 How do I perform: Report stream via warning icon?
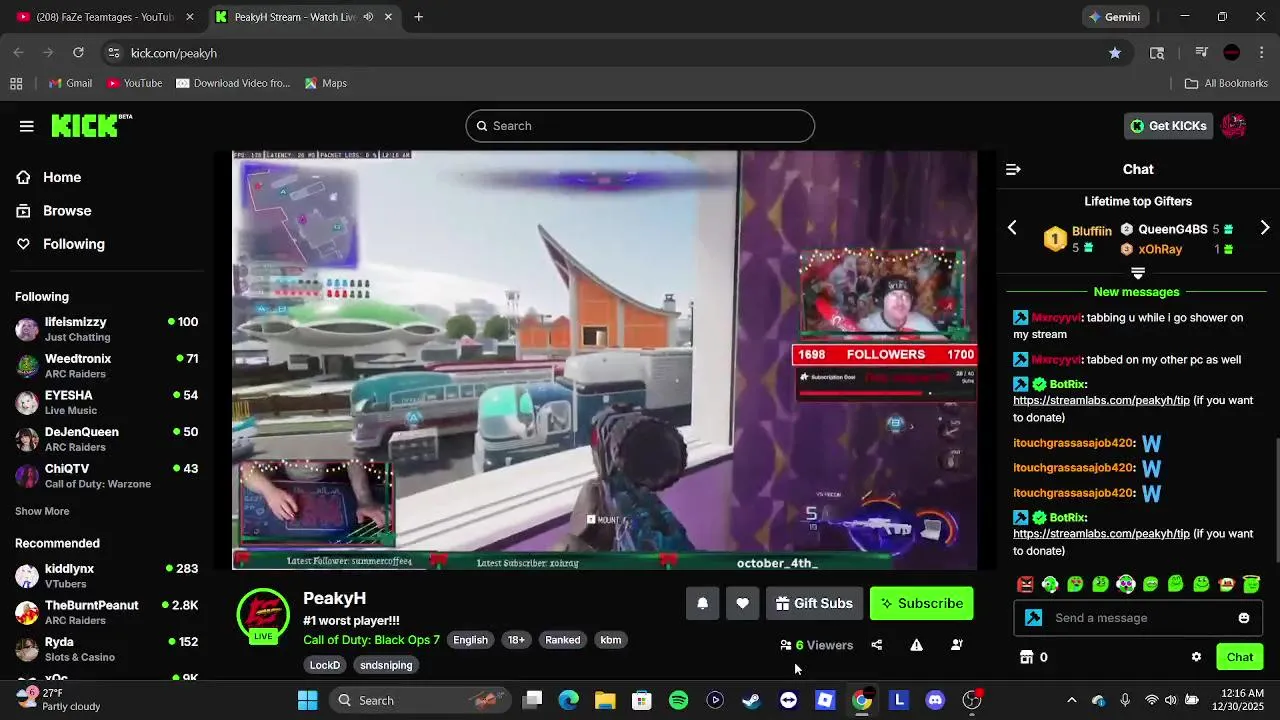916,645
